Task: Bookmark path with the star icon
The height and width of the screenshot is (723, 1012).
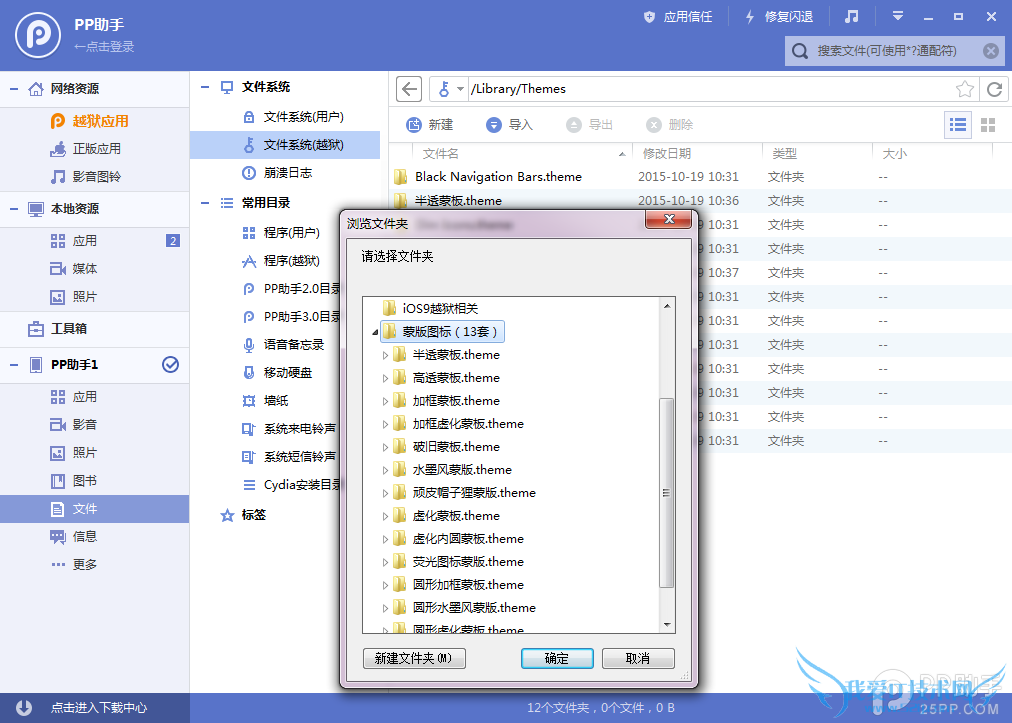Action: click(965, 89)
